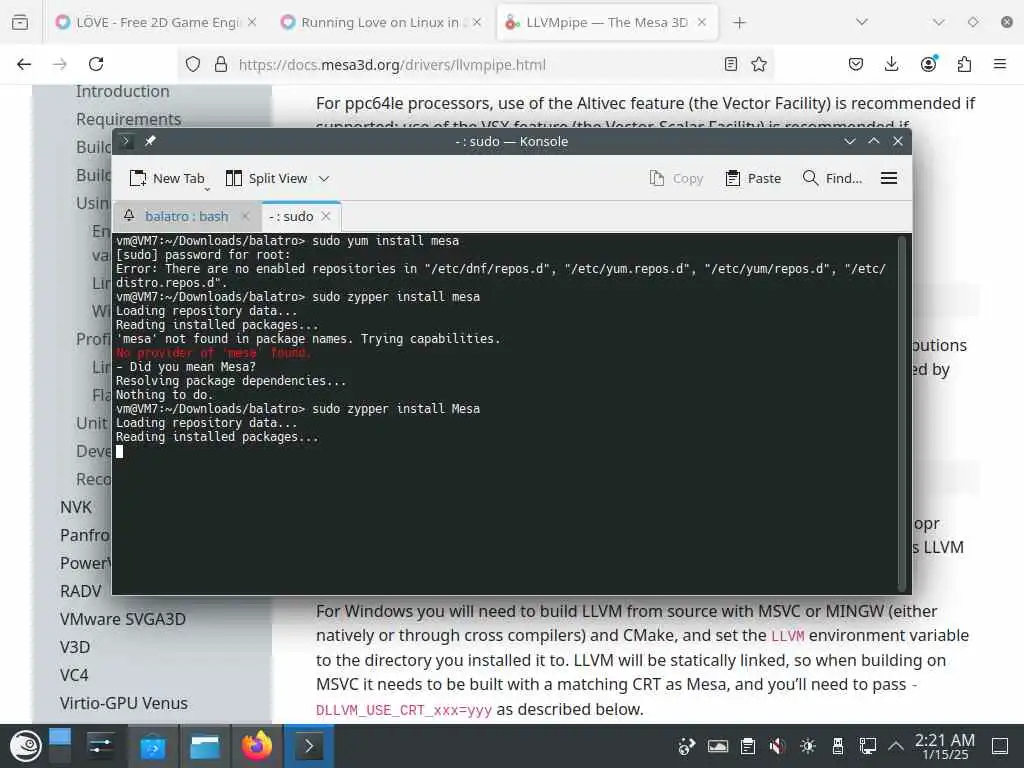Screen dimensions: 1024x768
Task: Show desktop peek button
Action: (x=1000, y=746)
